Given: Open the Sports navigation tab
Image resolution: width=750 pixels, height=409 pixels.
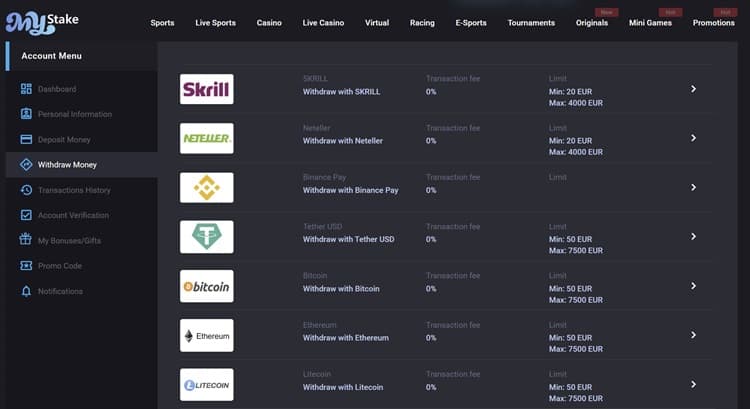Looking at the screenshot, I should (x=162, y=23).
